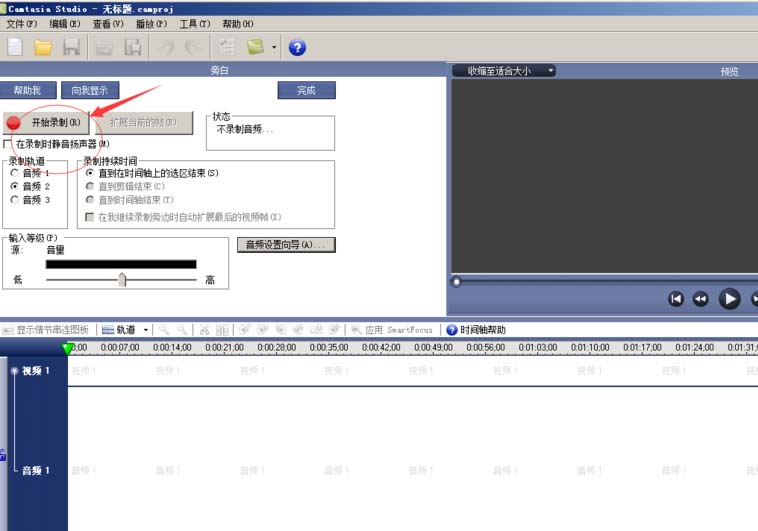The image size is (758, 531).
Task: Open the 音频设置向导(A) wizard button
Action: tap(286, 245)
